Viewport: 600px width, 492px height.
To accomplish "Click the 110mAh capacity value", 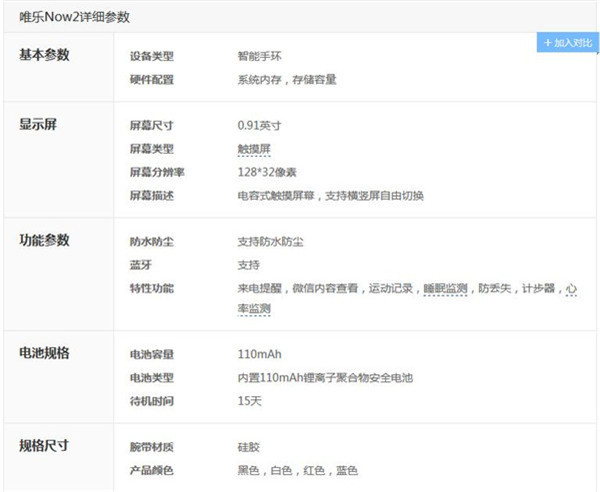I will [x=259, y=355].
